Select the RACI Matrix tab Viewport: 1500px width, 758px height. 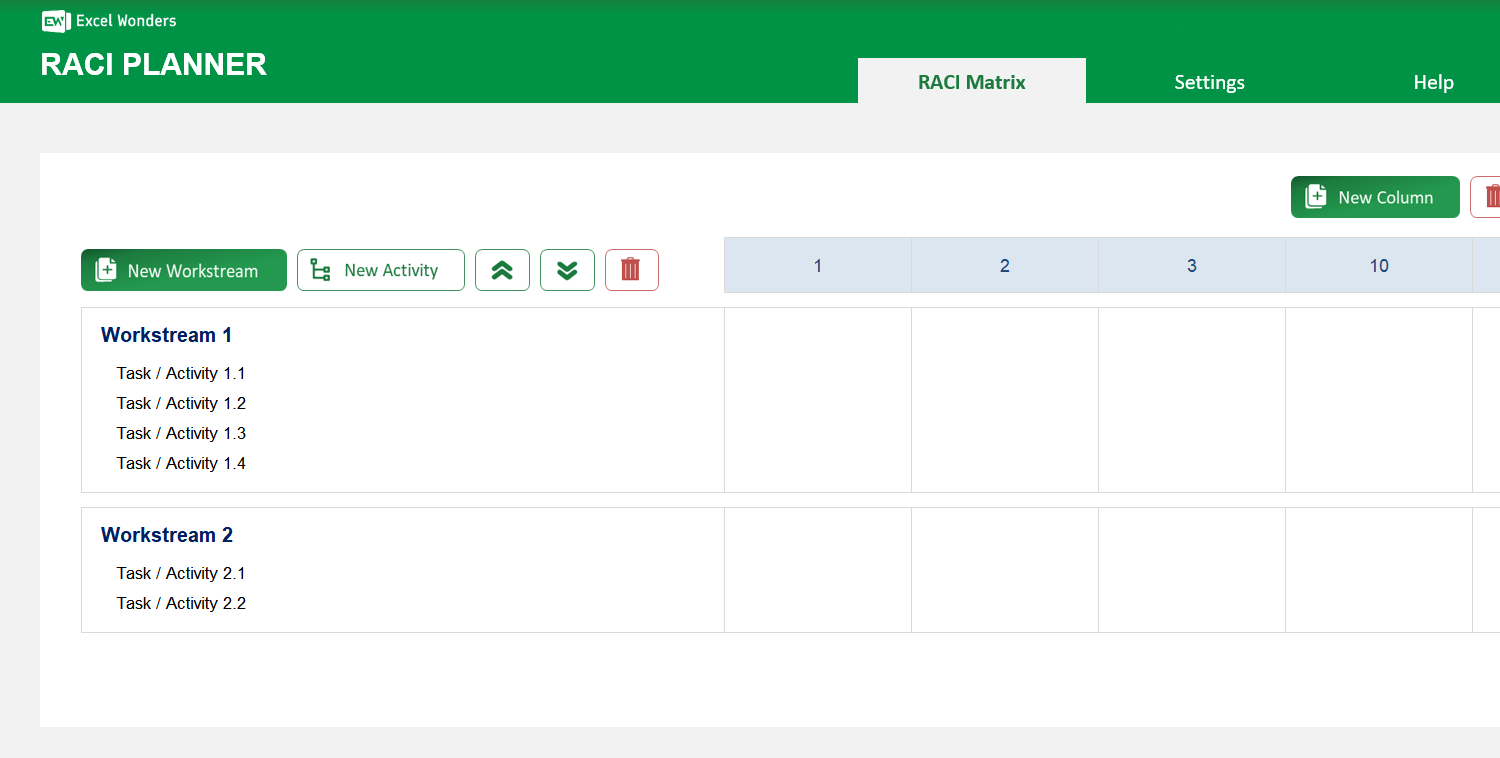971,82
